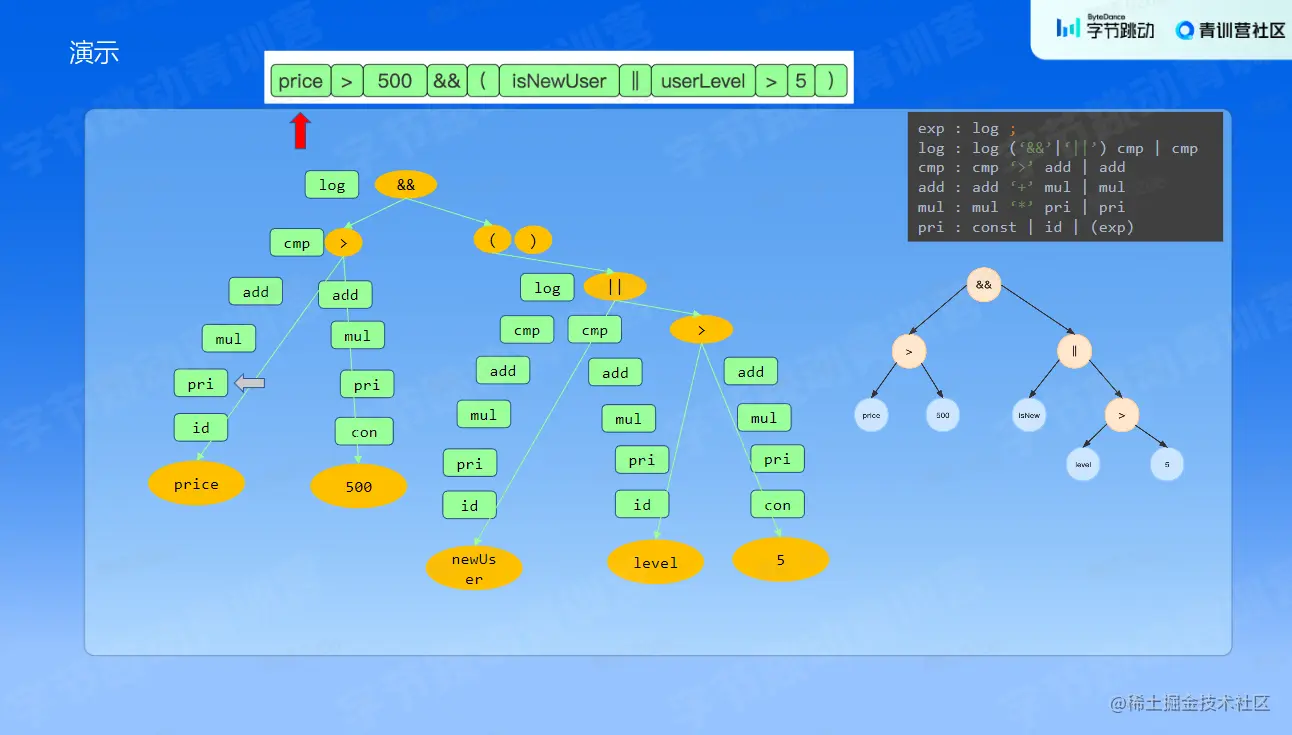Click the '>' token right after 'price' token

347,81
